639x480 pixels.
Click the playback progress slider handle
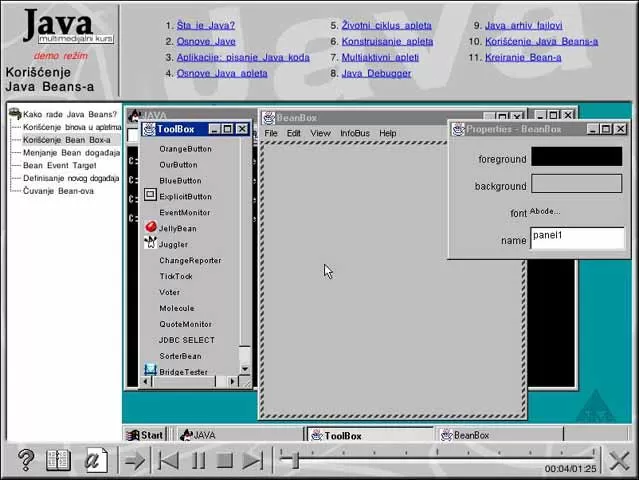click(x=295, y=460)
